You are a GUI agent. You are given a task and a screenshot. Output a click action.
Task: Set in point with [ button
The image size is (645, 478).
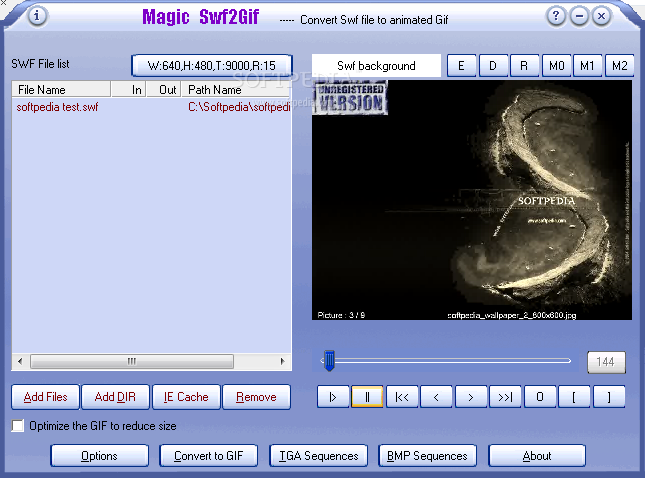click(x=574, y=397)
